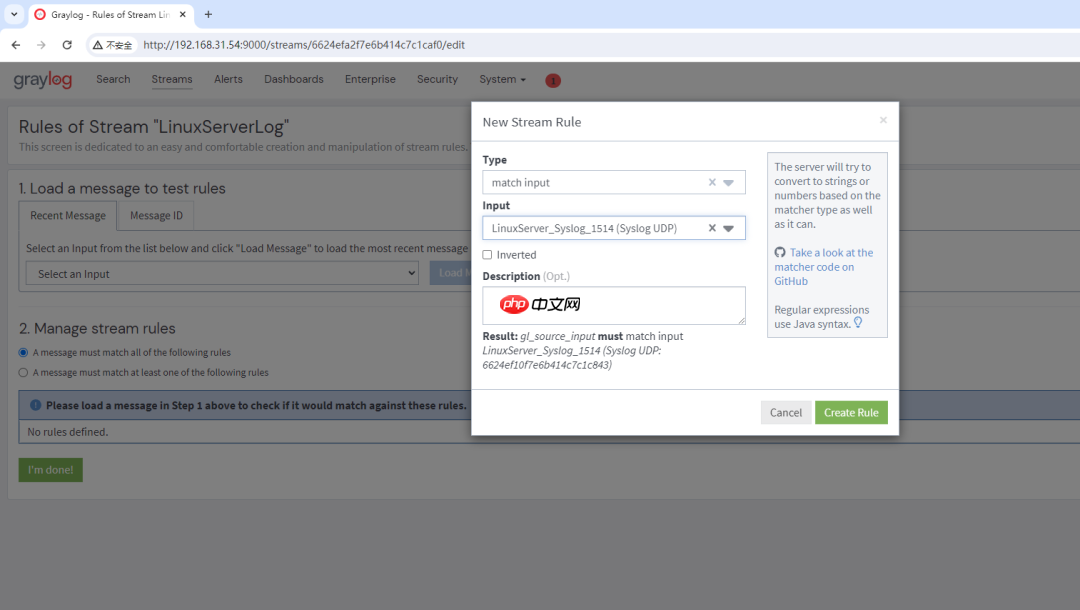1080x610 pixels.
Task: Open the 'Select an Input' combo box
Action: click(x=222, y=273)
